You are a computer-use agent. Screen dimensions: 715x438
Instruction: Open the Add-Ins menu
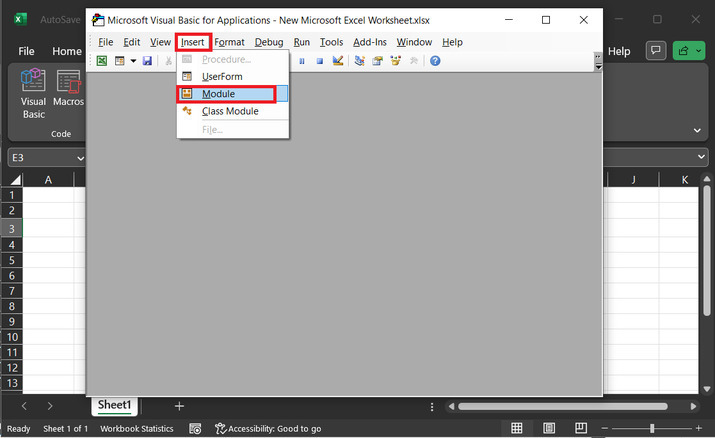370,42
